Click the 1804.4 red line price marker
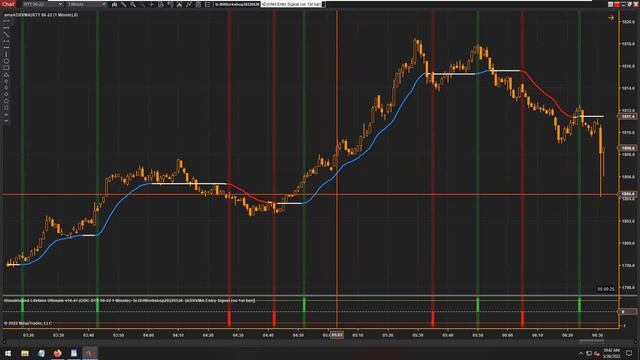The width and height of the screenshot is (640, 360). (628, 194)
